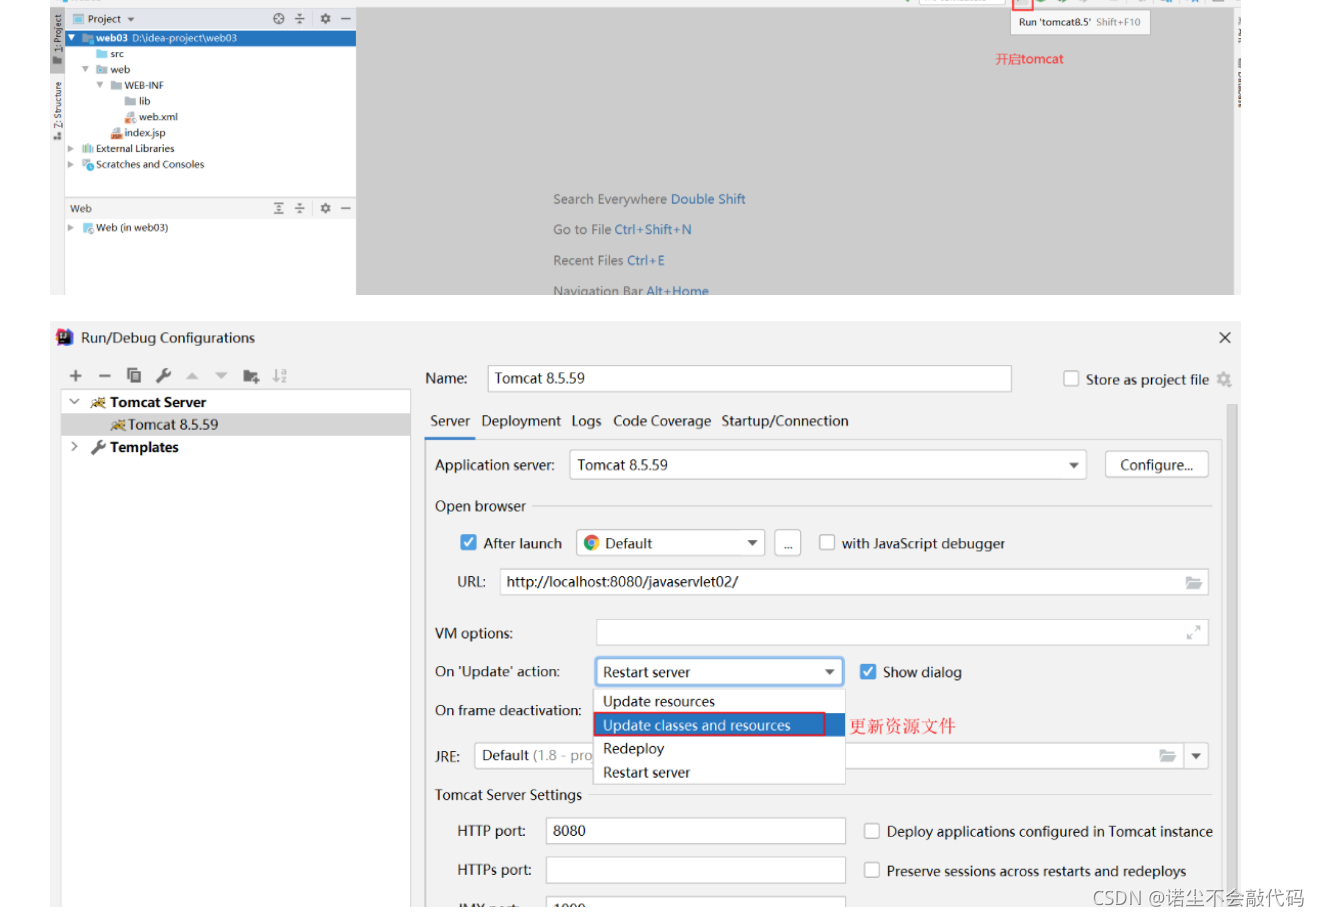Click the HTTP port field showing 8080
The width and height of the screenshot is (1319, 916).
[696, 831]
